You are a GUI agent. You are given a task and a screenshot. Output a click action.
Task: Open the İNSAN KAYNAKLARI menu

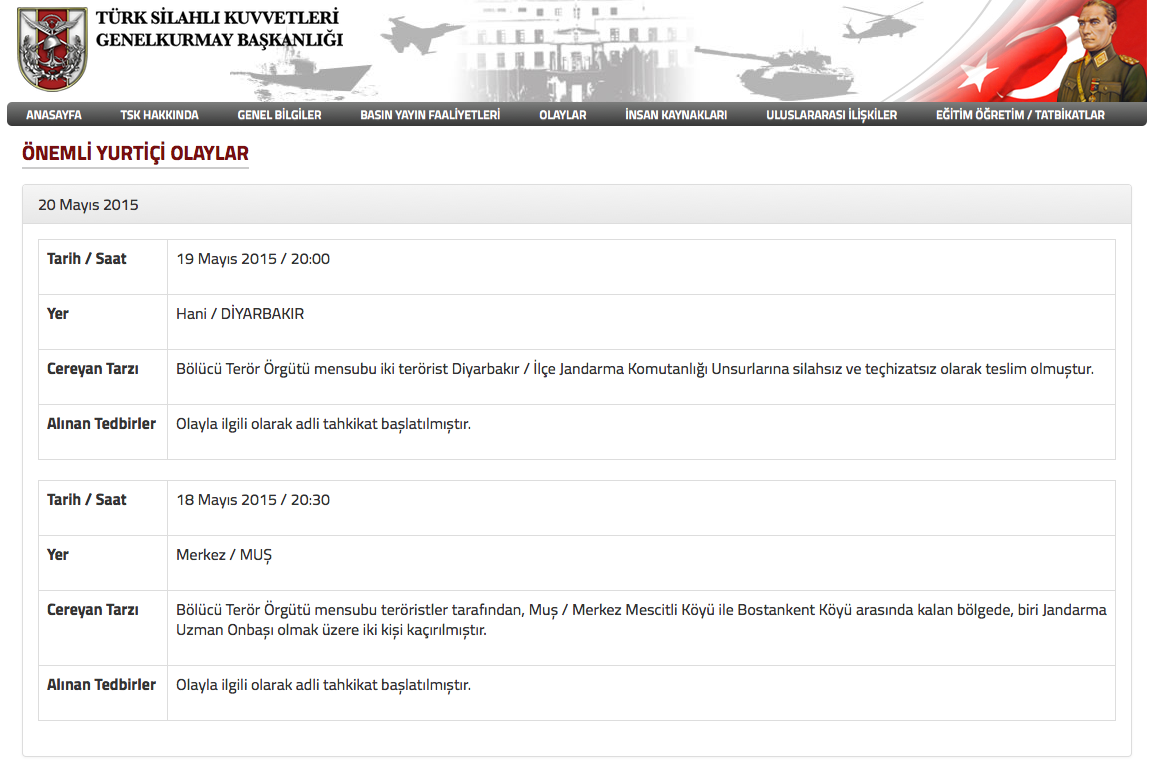(675, 114)
